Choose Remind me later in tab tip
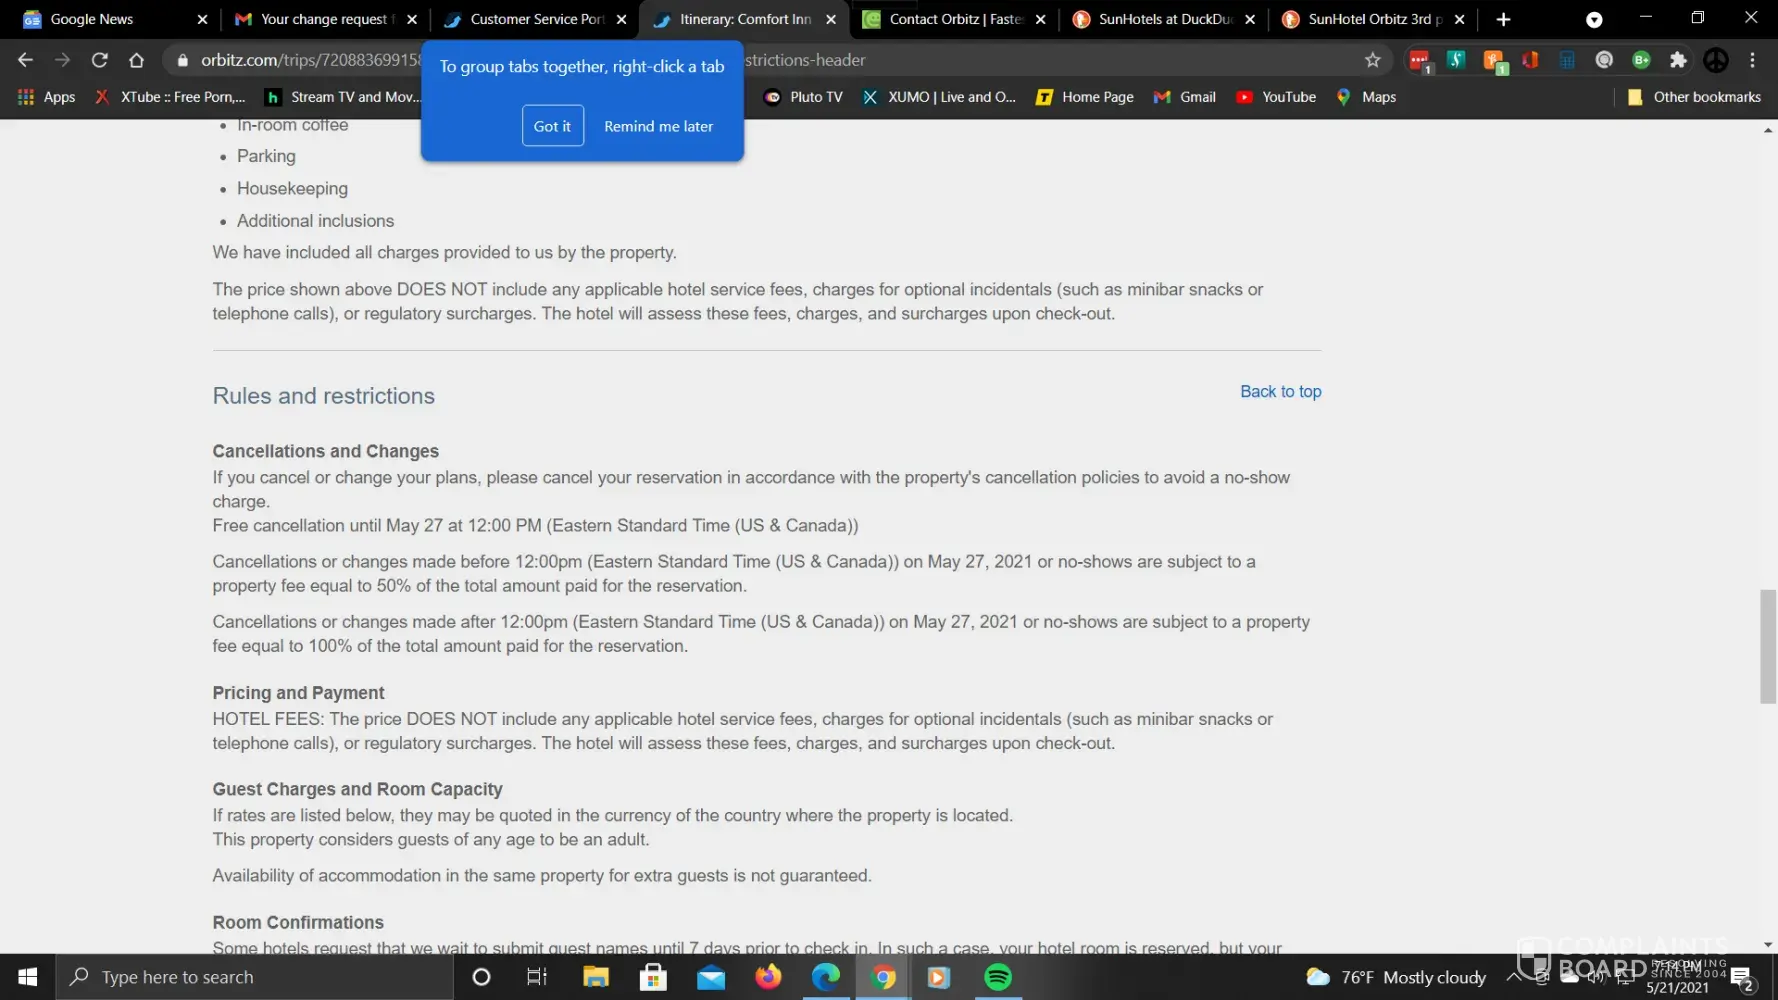The height and width of the screenshot is (1000, 1778). 658,126
